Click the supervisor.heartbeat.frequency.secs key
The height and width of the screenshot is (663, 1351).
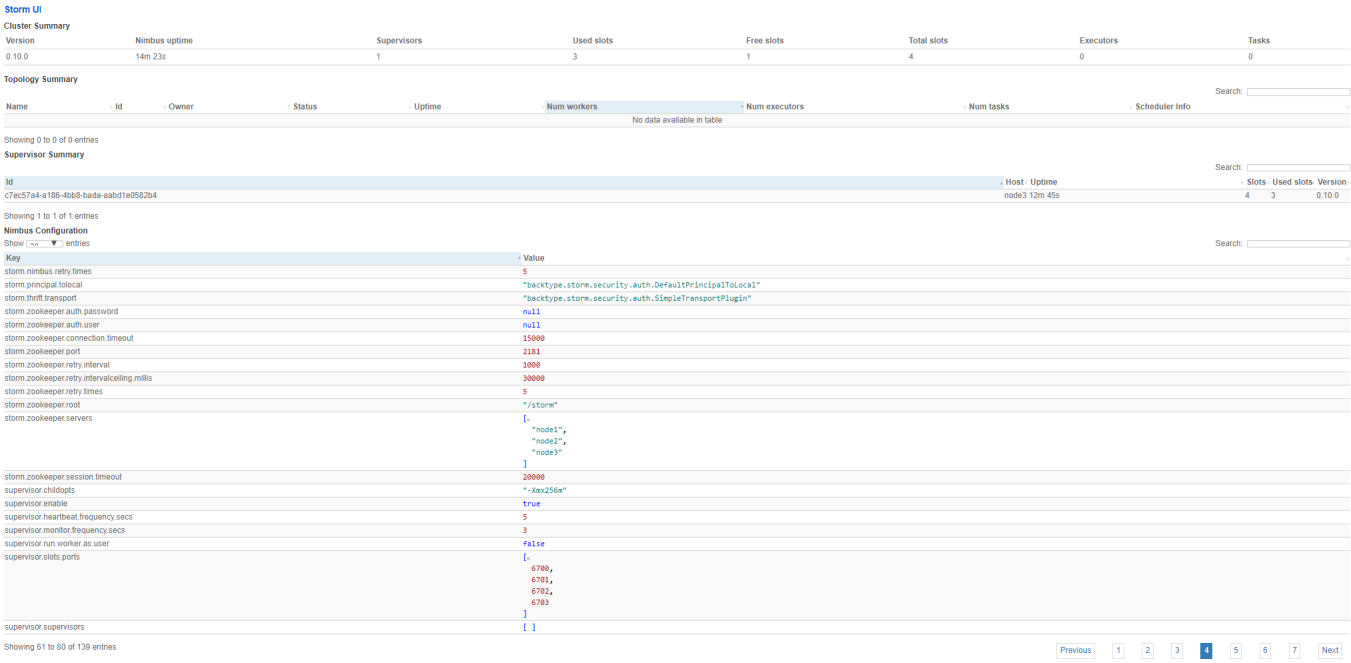point(69,517)
